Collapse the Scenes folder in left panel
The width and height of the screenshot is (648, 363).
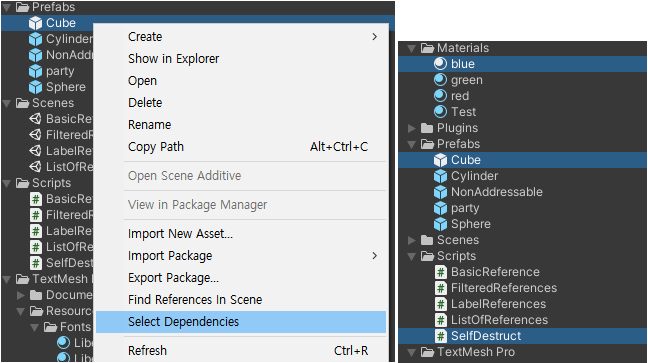tap(7, 103)
